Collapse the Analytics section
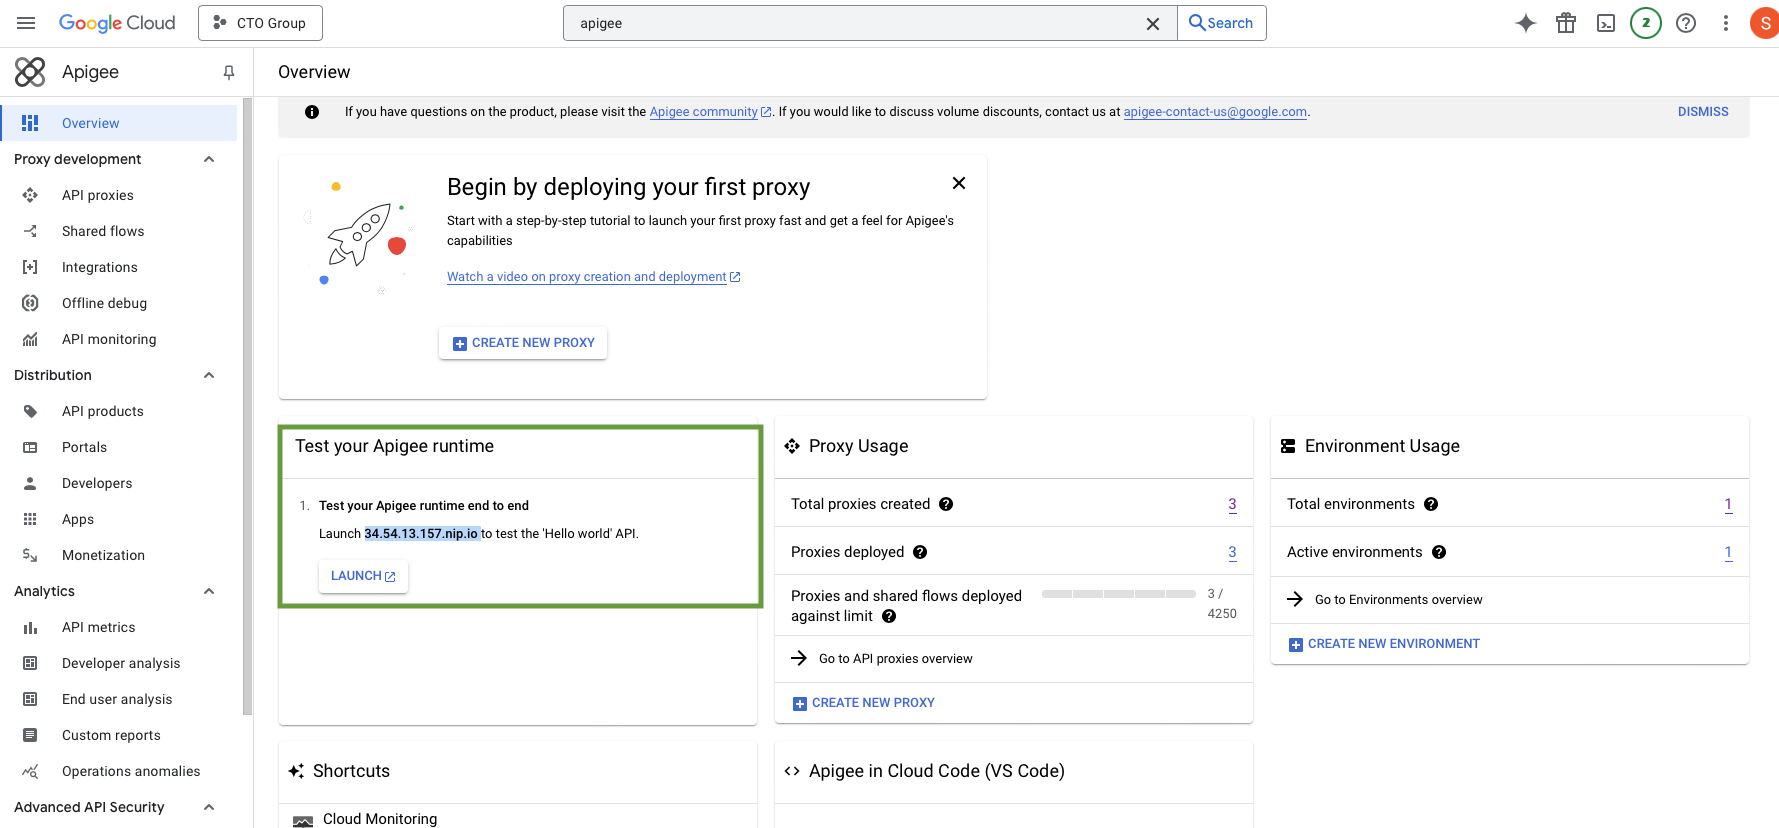Screen dimensions: 1779x828 [209, 591]
